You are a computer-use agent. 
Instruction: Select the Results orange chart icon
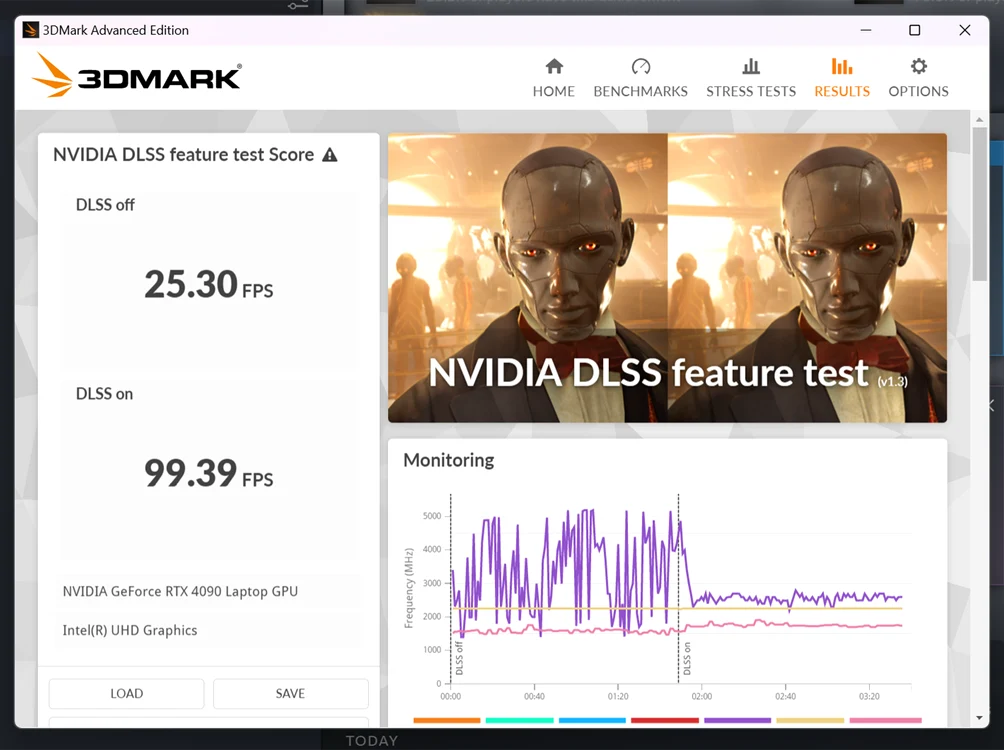point(841,66)
